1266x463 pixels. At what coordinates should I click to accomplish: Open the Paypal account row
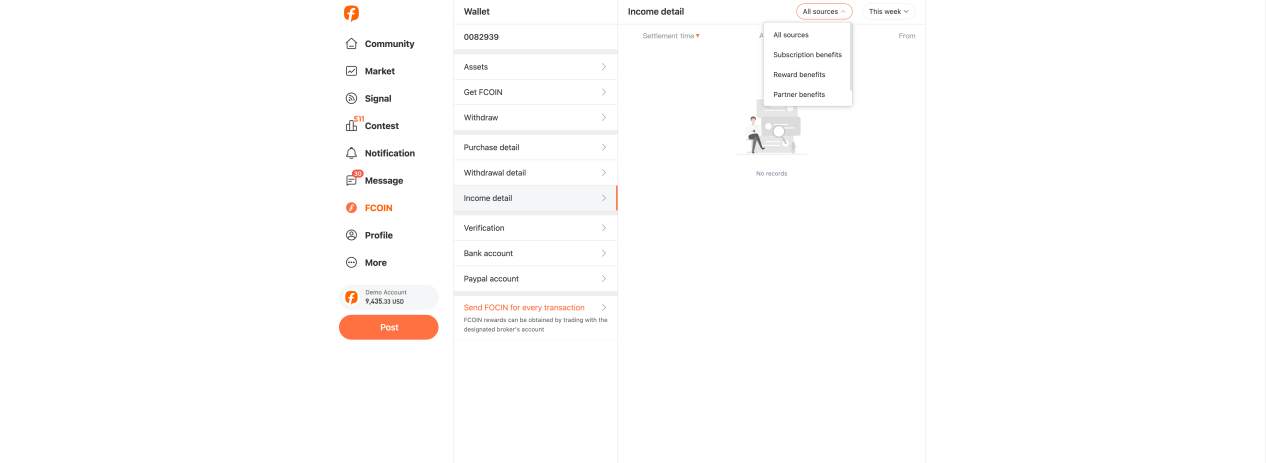(x=535, y=279)
